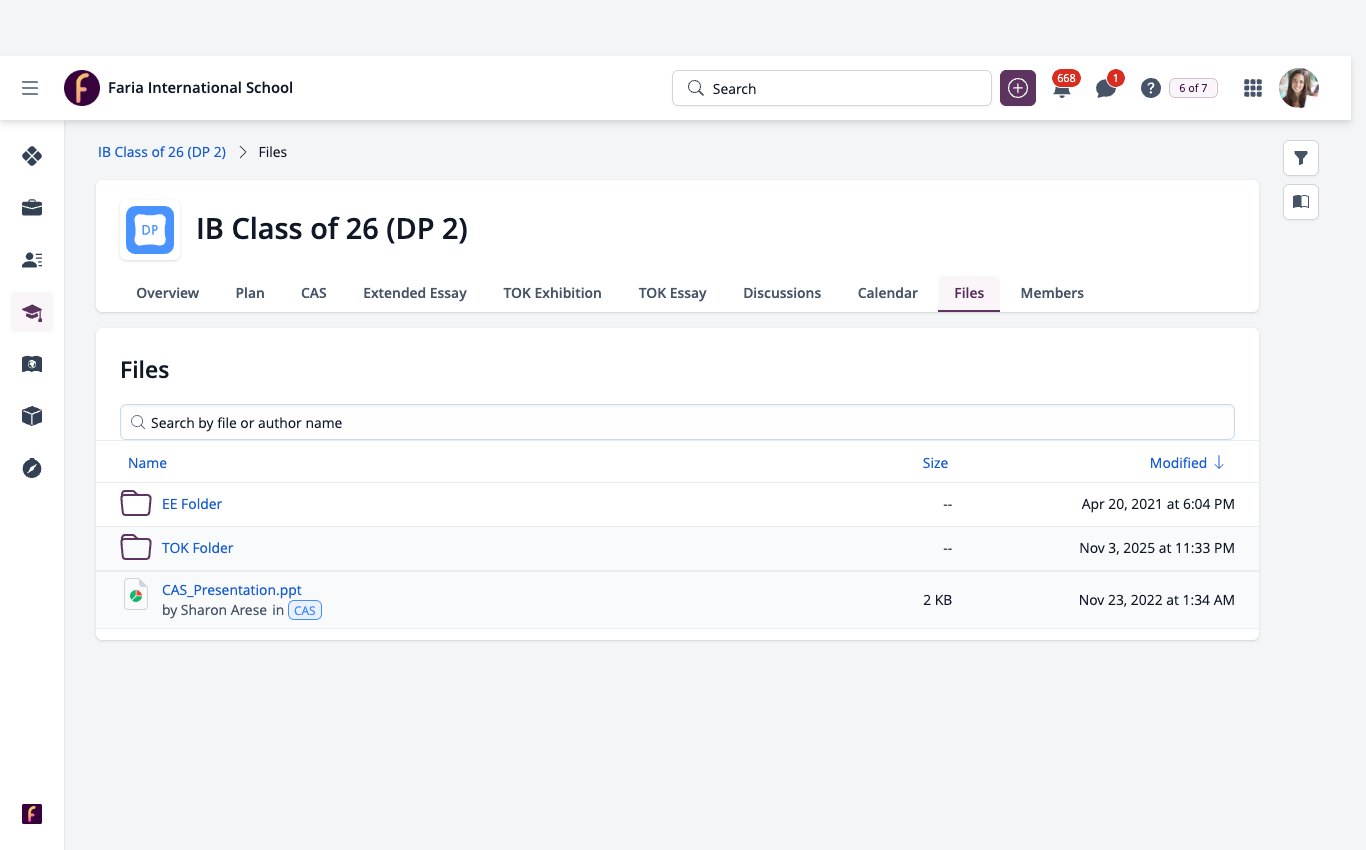Open the CAS_Presentation.ppt file link
1366x850 pixels.
232,590
